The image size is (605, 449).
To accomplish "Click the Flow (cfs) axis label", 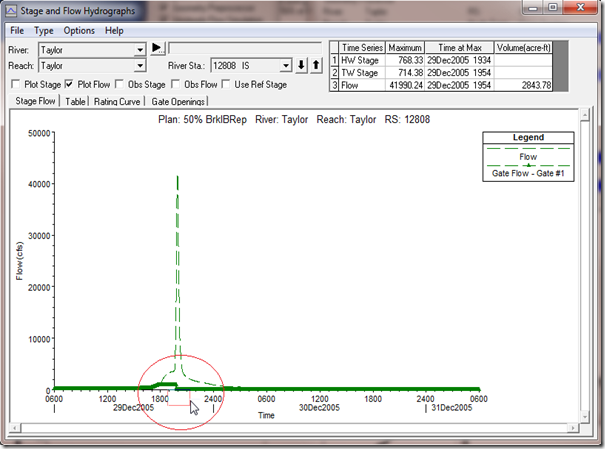I will point(19,261).
